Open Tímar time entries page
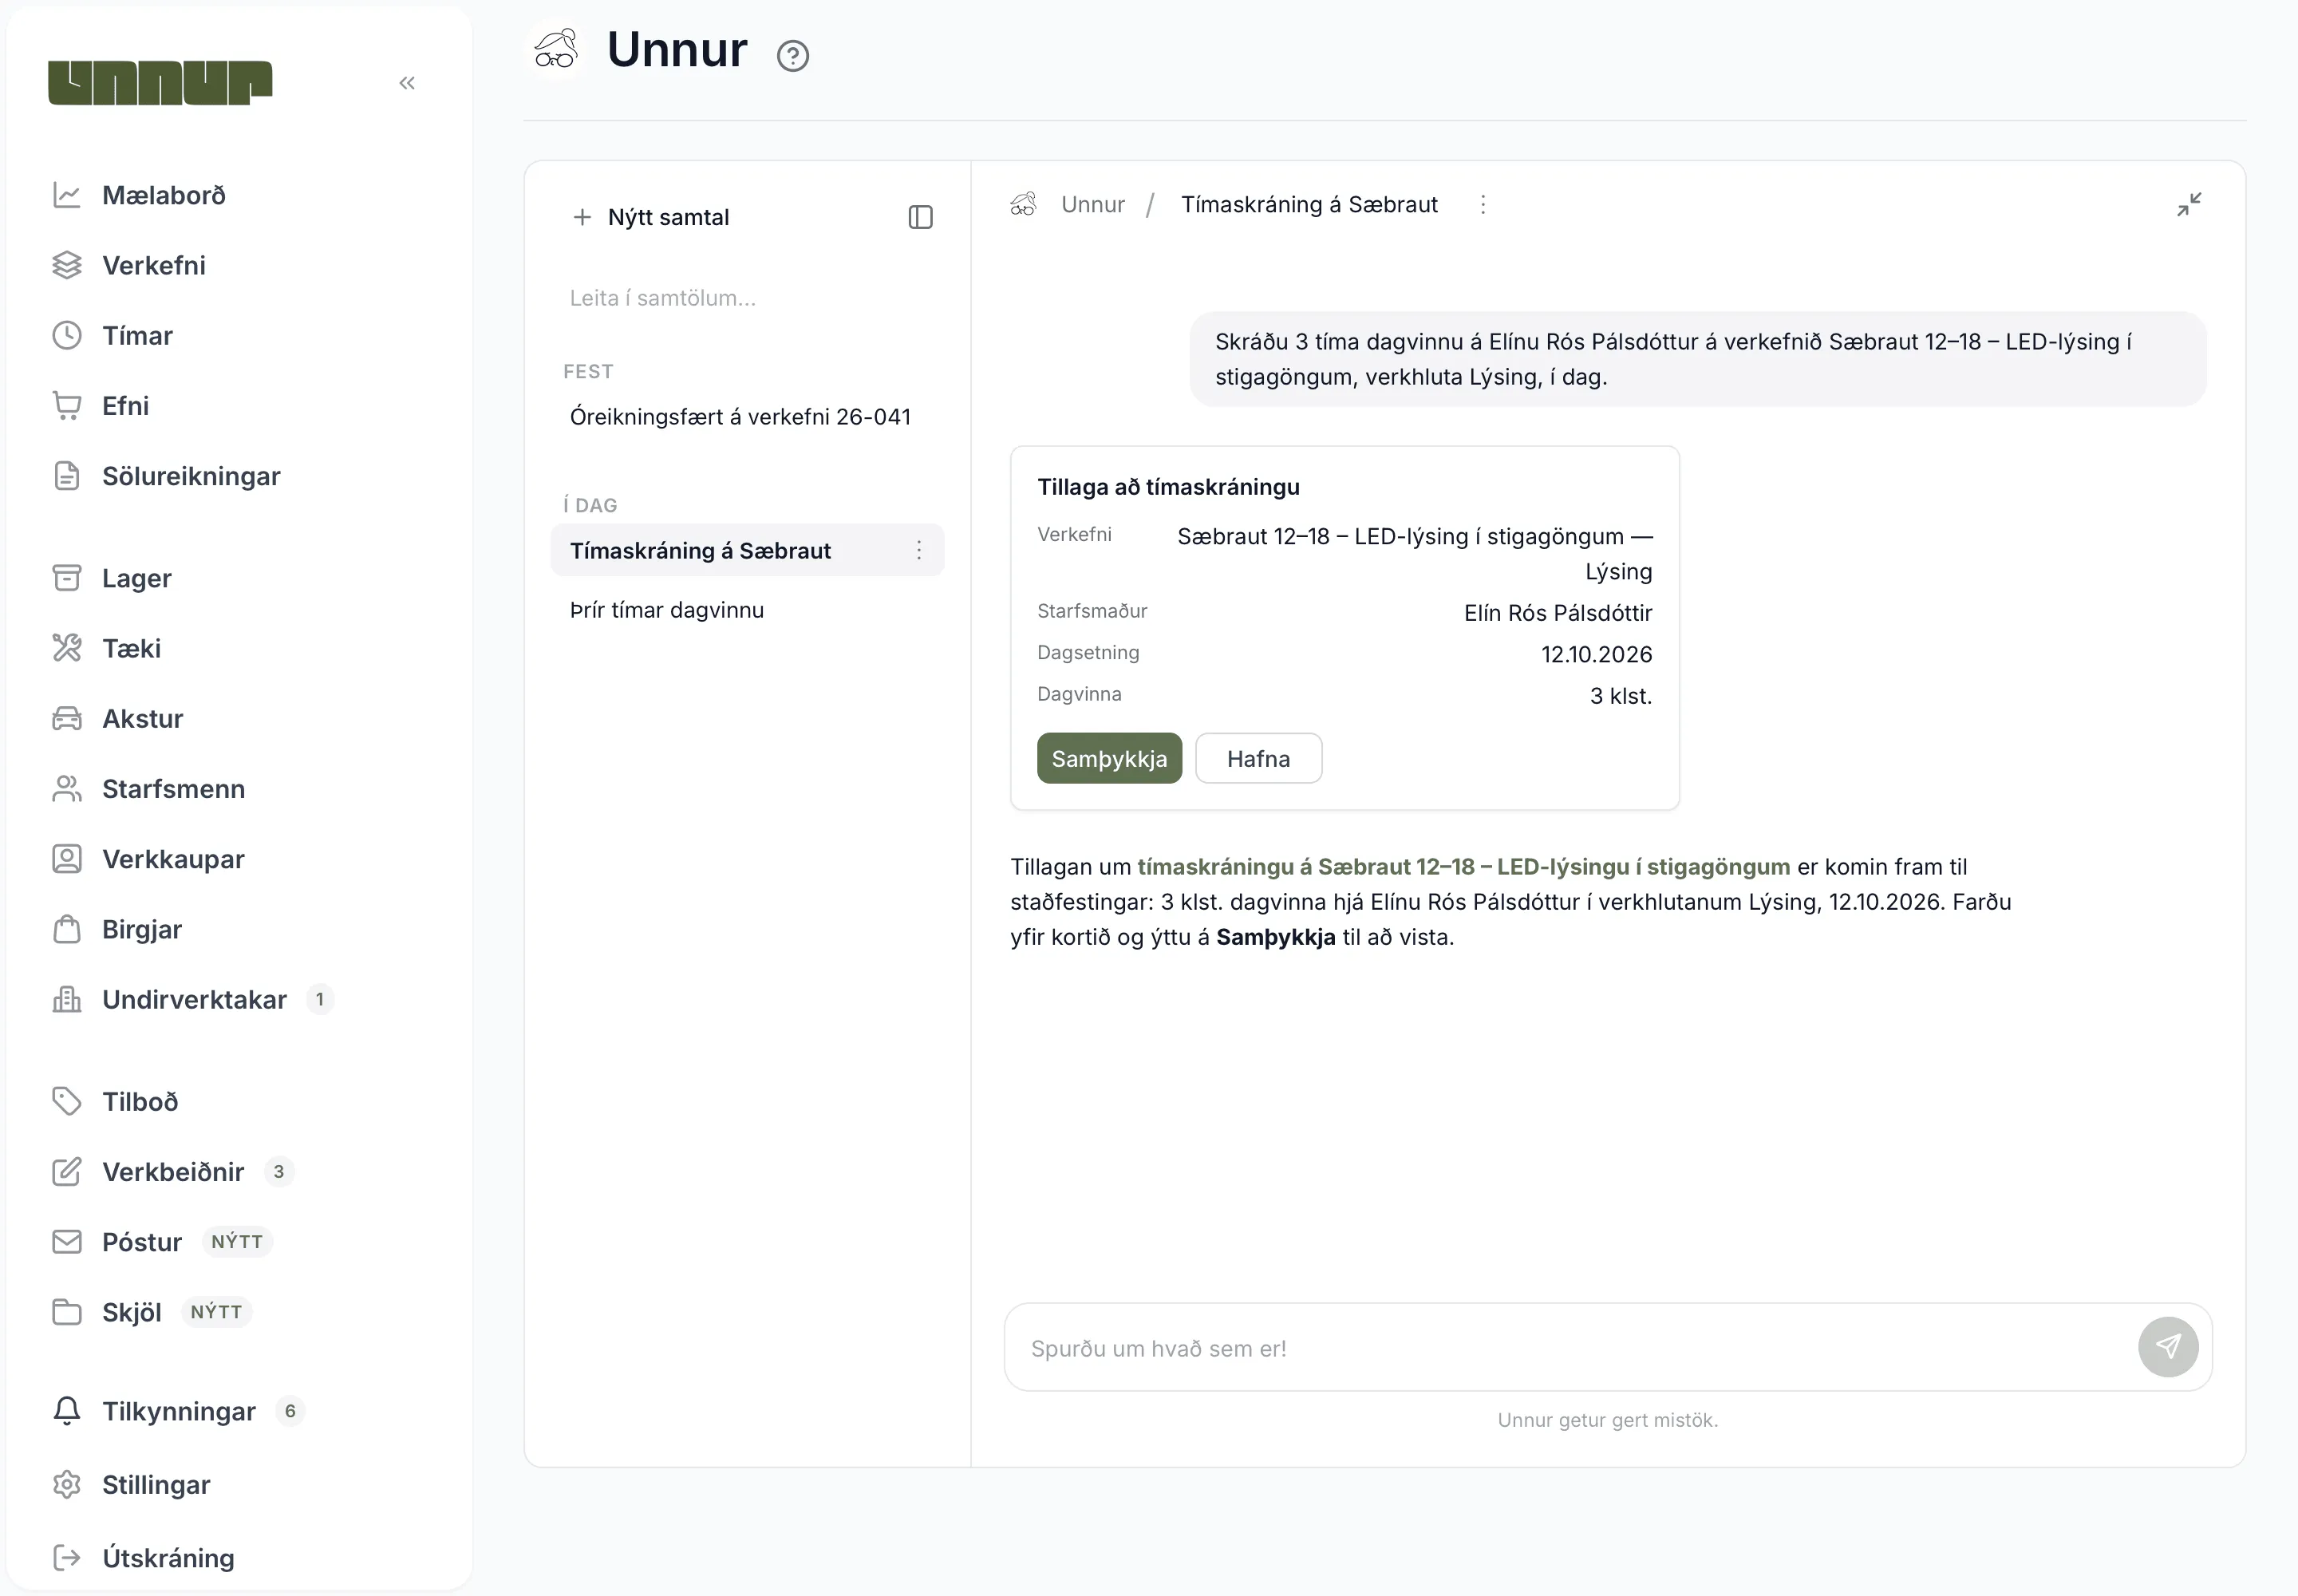This screenshot has height=1596, width=2298. coord(137,335)
